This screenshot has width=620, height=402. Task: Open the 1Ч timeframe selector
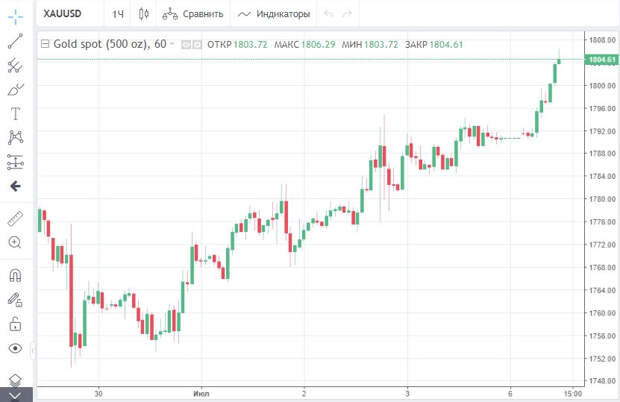click(118, 14)
